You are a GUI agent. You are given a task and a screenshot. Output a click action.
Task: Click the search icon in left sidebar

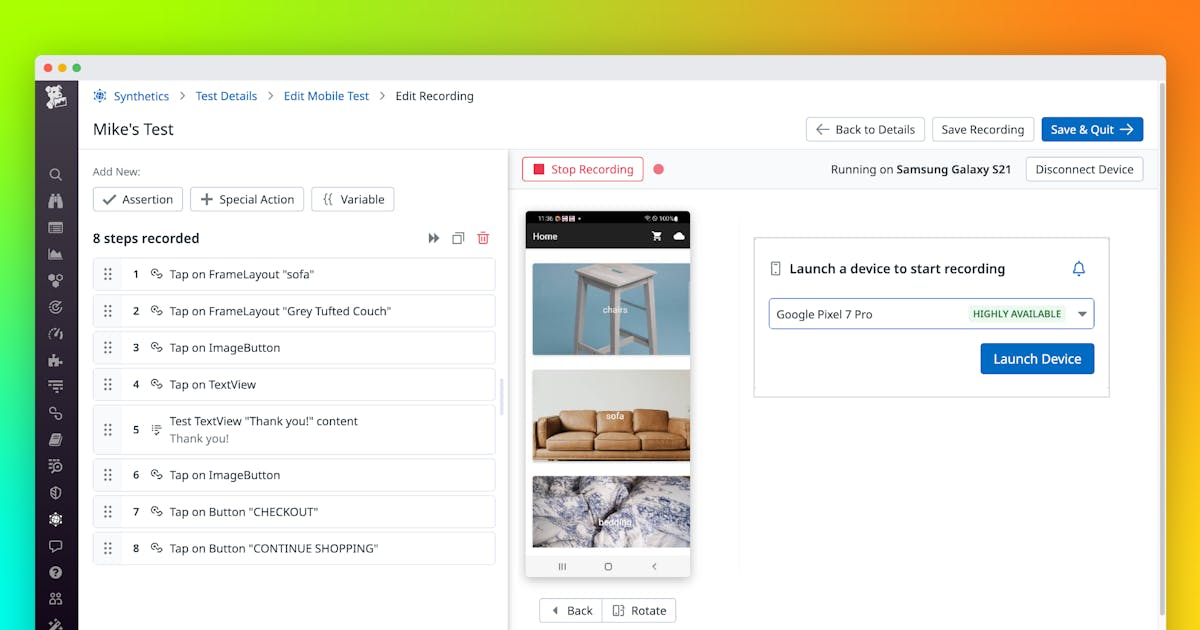tap(56, 174)
